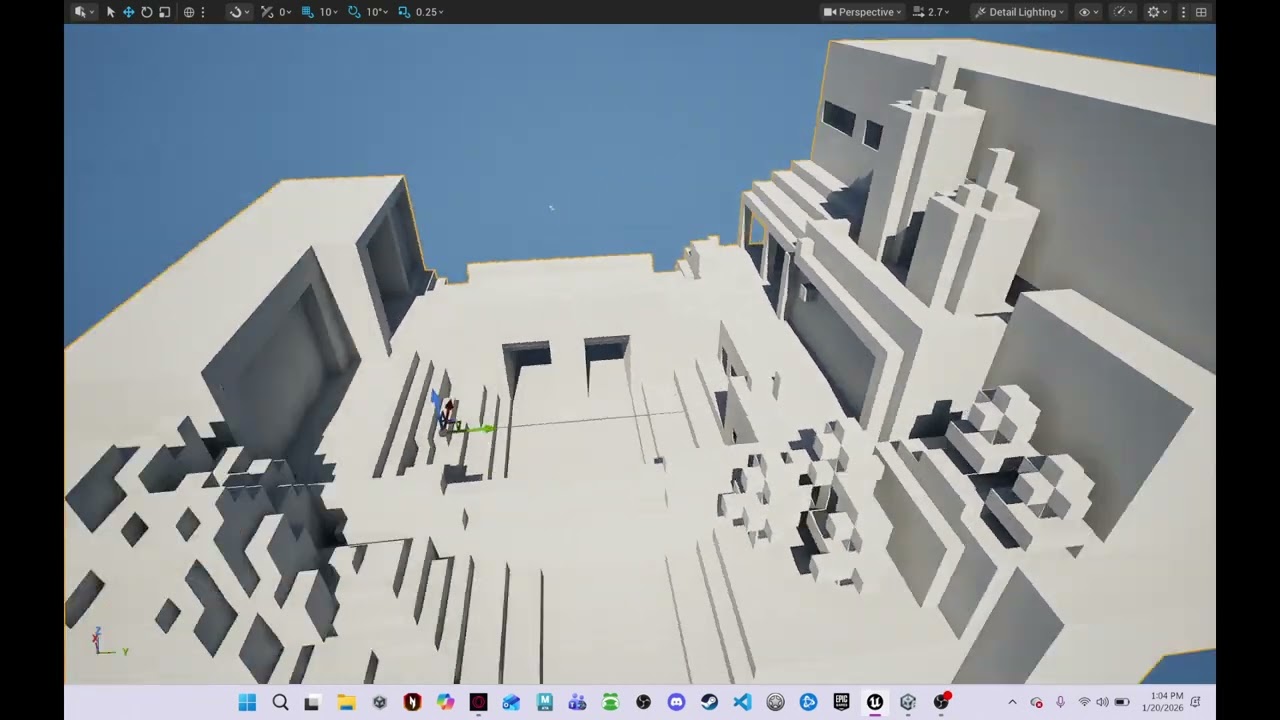Screen dimensions: 1280x720
Task: Open volume tray icon
Action: 1102,703
